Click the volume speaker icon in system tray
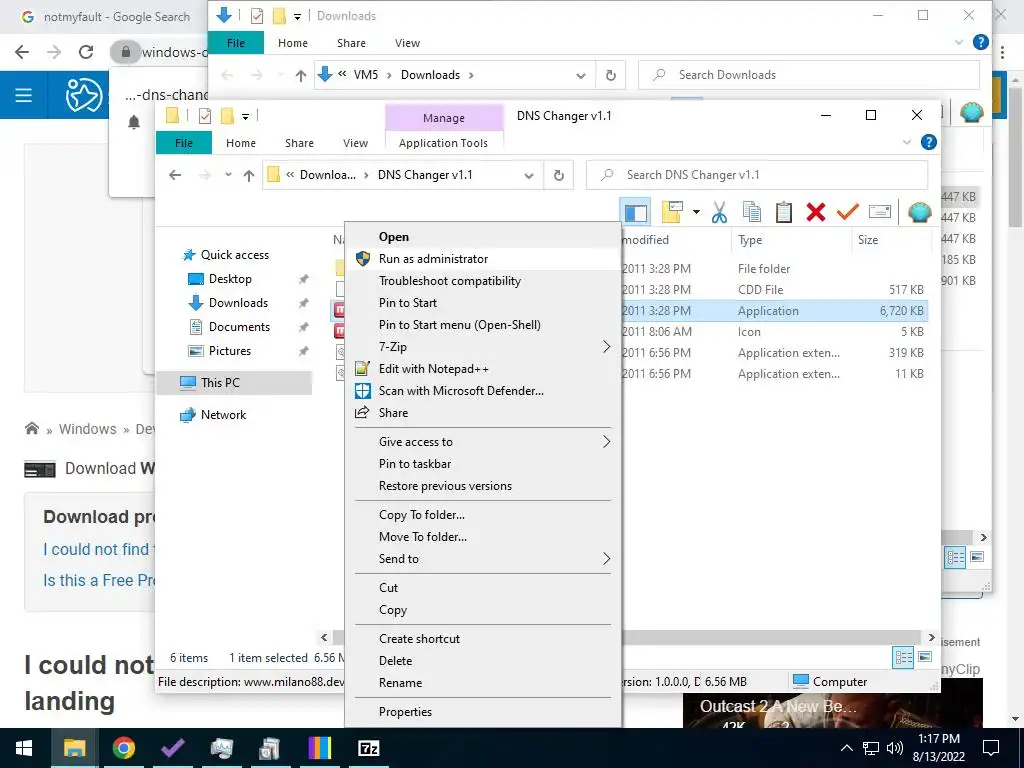The width and height of the screenshot is (1024, 768). (x=894, y=748)
